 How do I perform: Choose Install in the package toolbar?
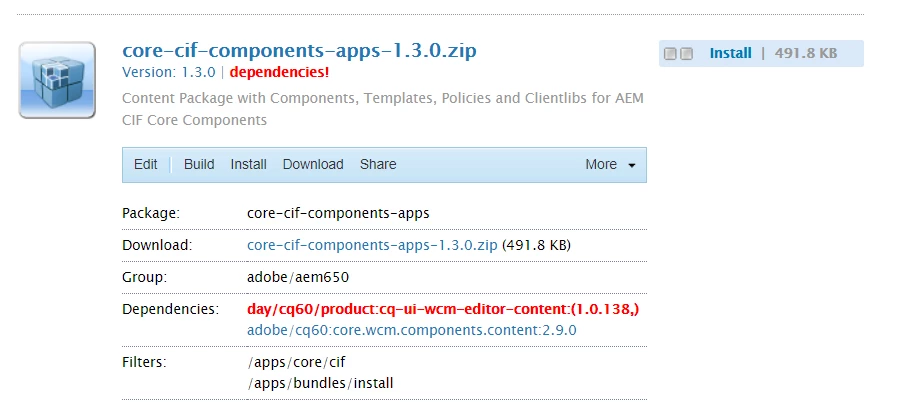click(x=249, y=164)
